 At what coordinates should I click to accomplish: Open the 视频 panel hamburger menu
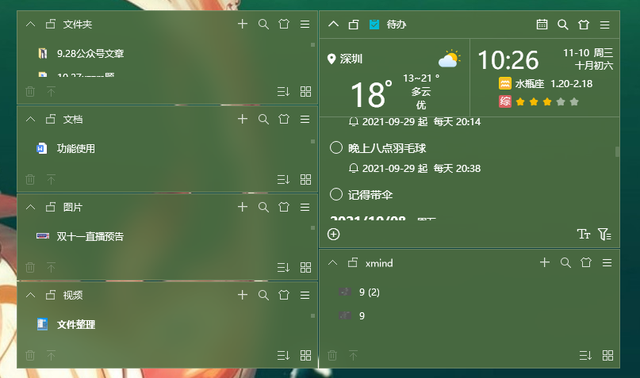(x=305, y=295)
